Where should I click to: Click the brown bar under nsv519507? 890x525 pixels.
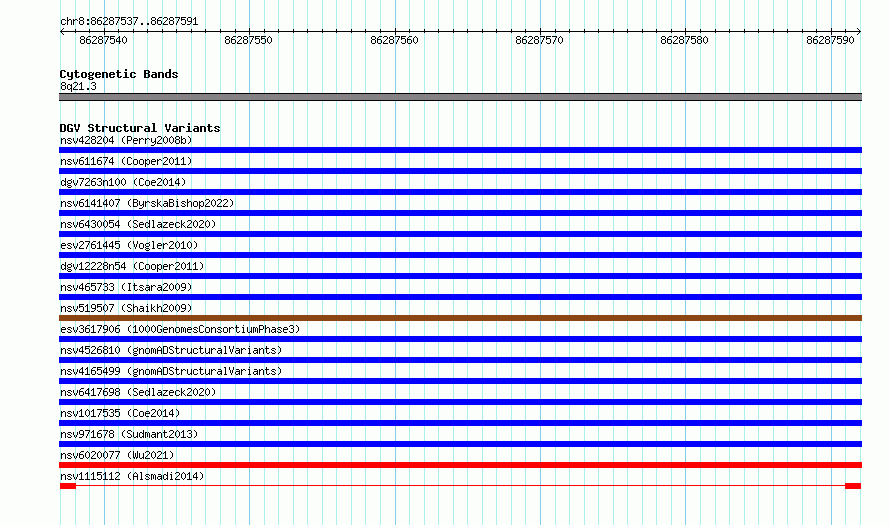pos(460,318)
